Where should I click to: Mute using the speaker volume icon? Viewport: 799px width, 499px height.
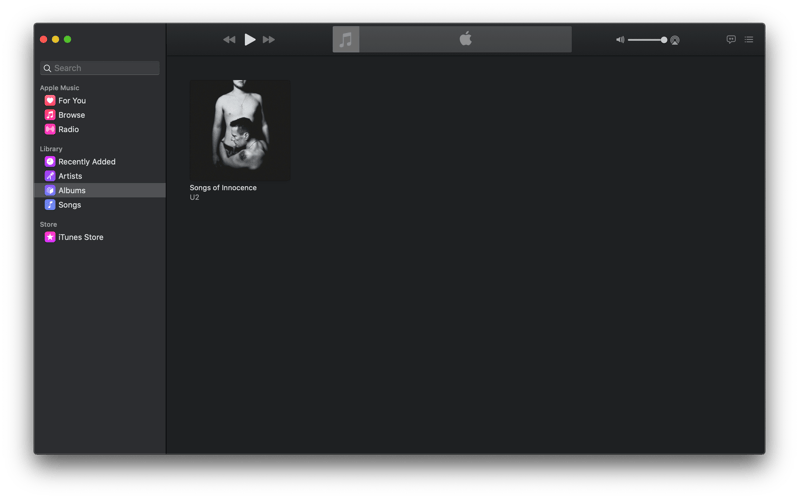pyautogui.click(x=620, y=40)
